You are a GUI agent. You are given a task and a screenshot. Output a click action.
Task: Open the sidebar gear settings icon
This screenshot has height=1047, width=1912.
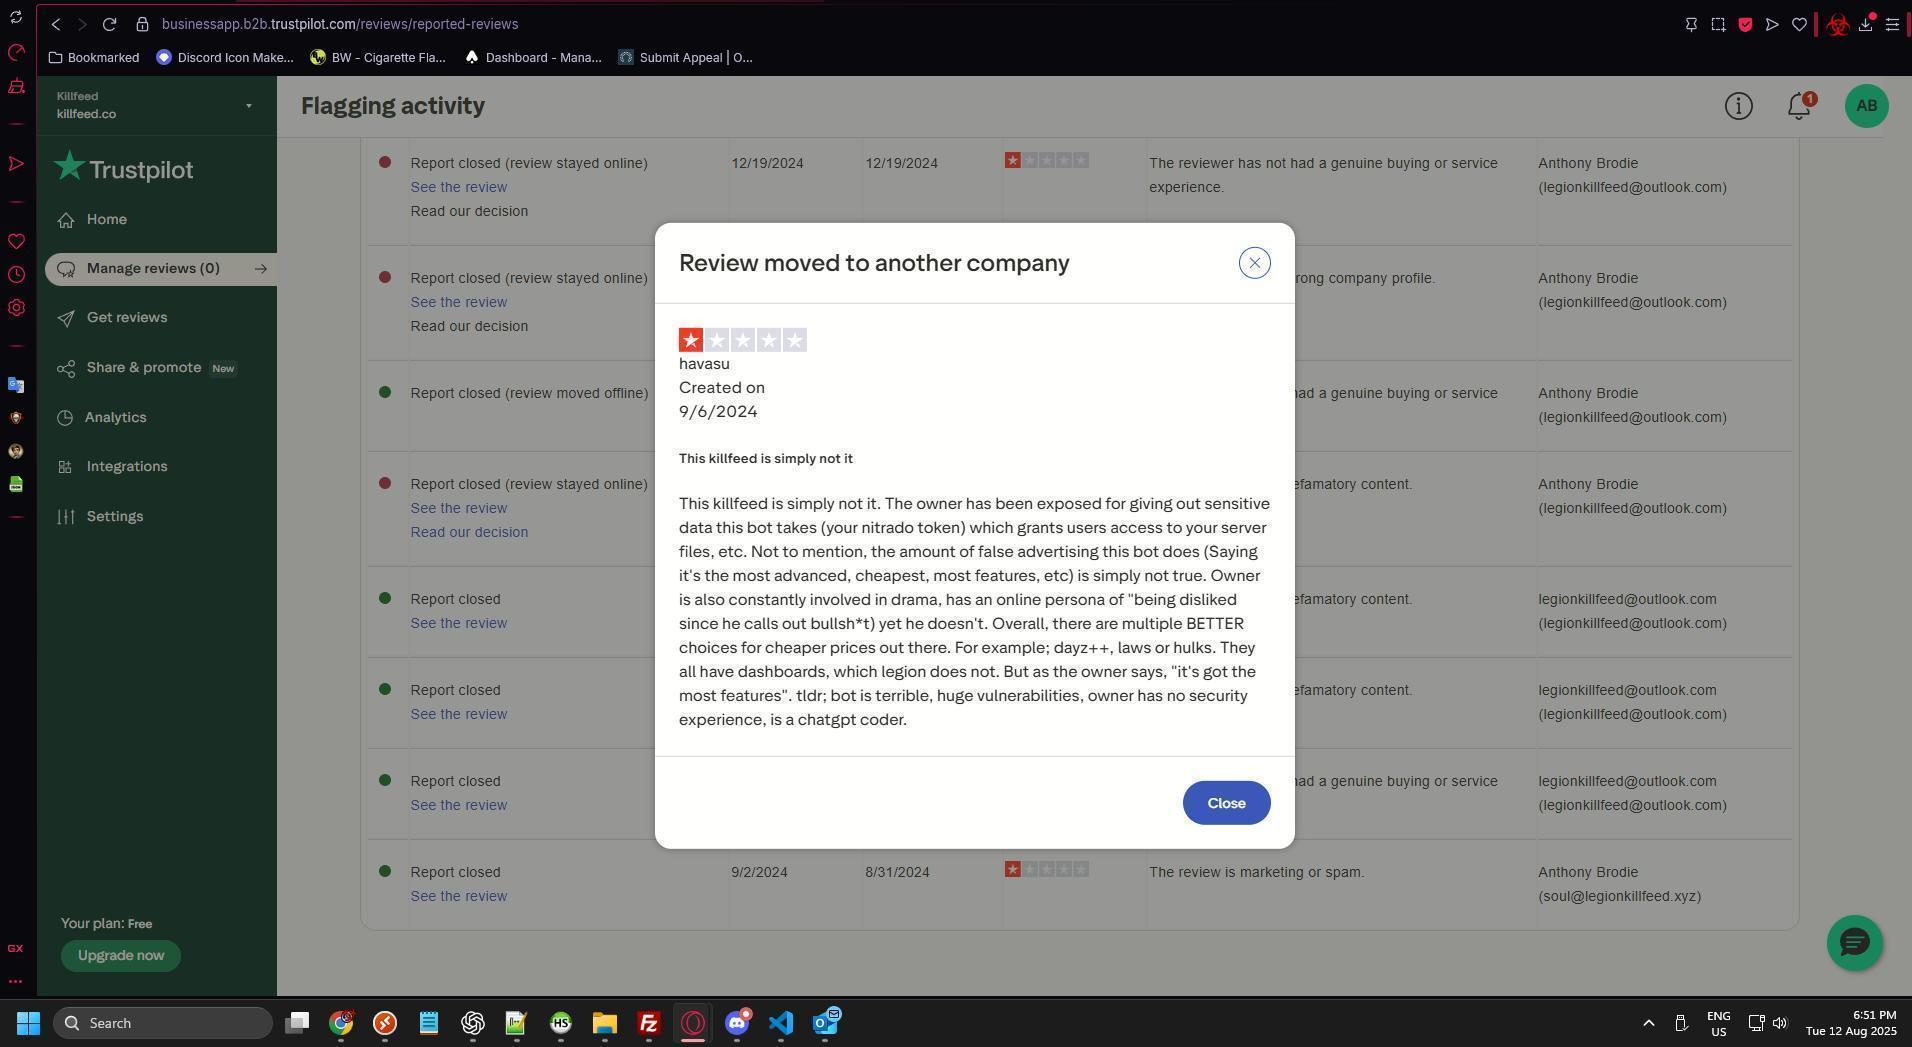coord(16,308)
